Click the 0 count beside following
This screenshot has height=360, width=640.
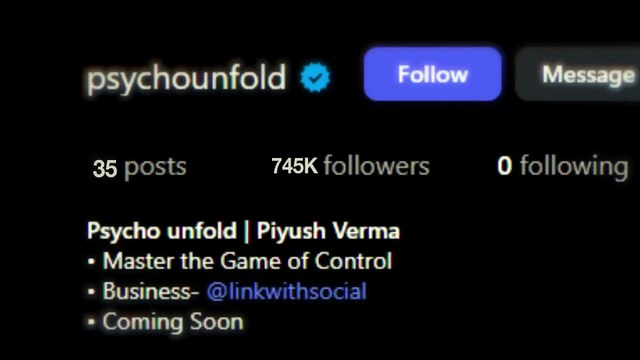coord(504,166)
